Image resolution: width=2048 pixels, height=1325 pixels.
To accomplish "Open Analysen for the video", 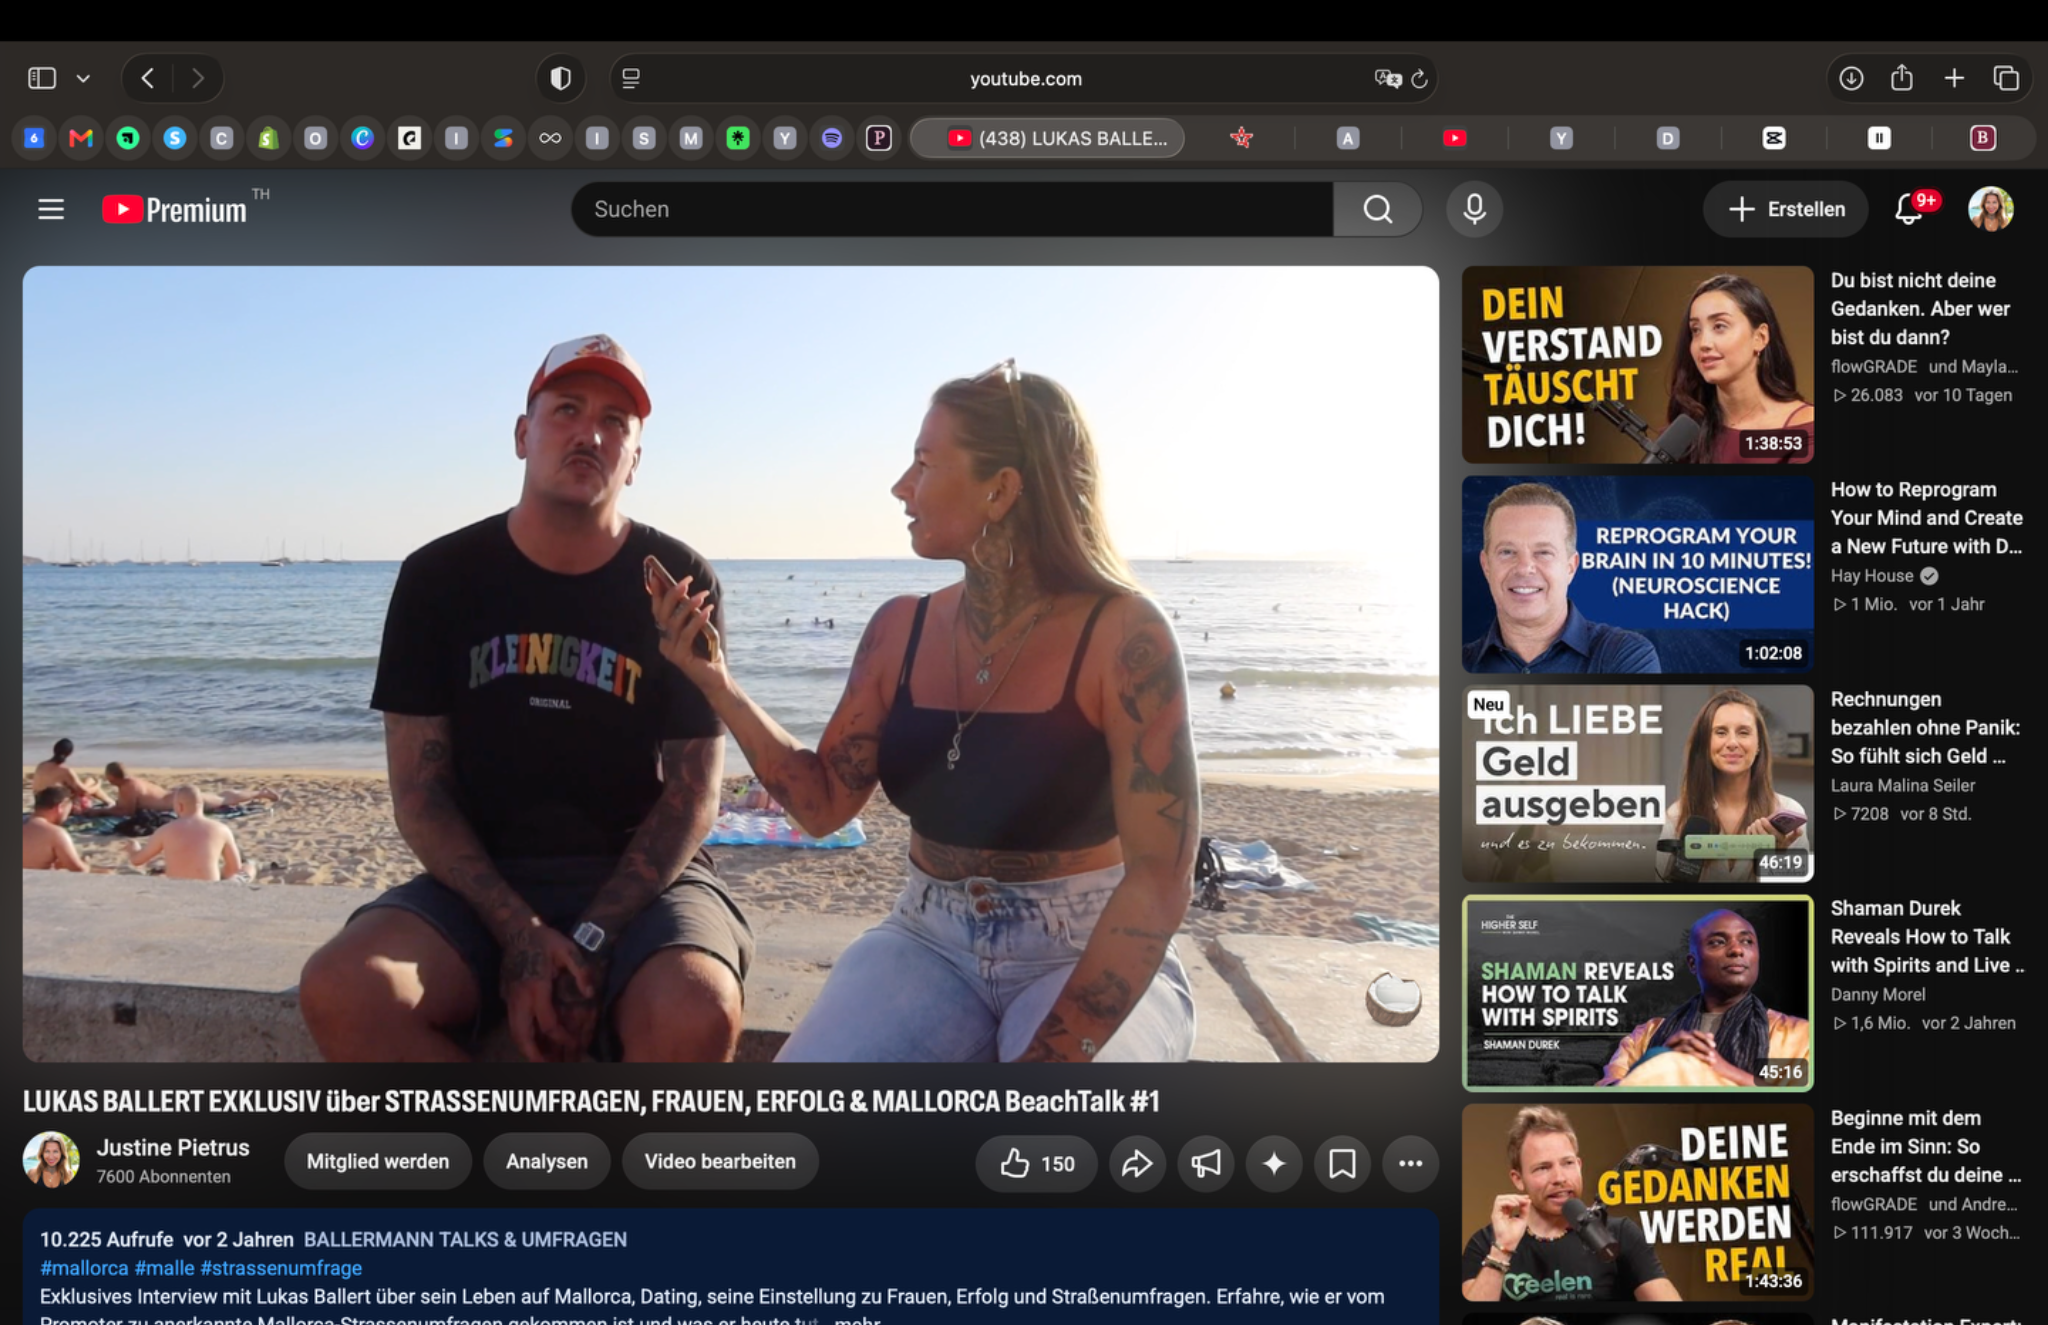I will click(546, 1161).
